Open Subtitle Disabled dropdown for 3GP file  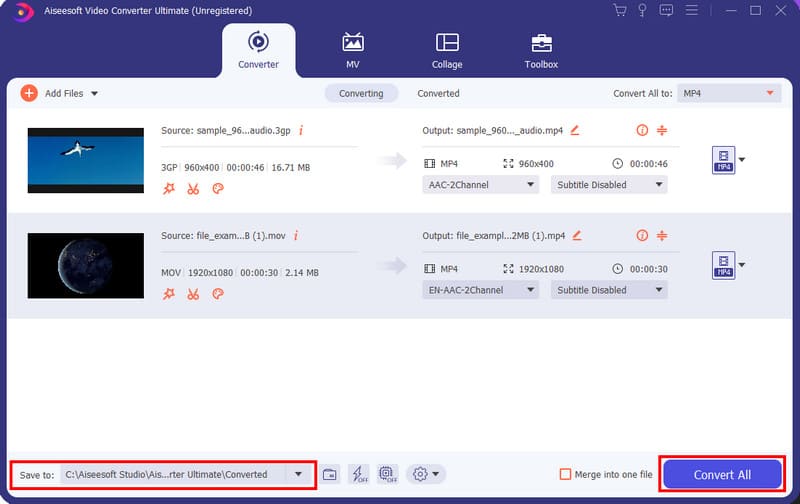[609, 185]
